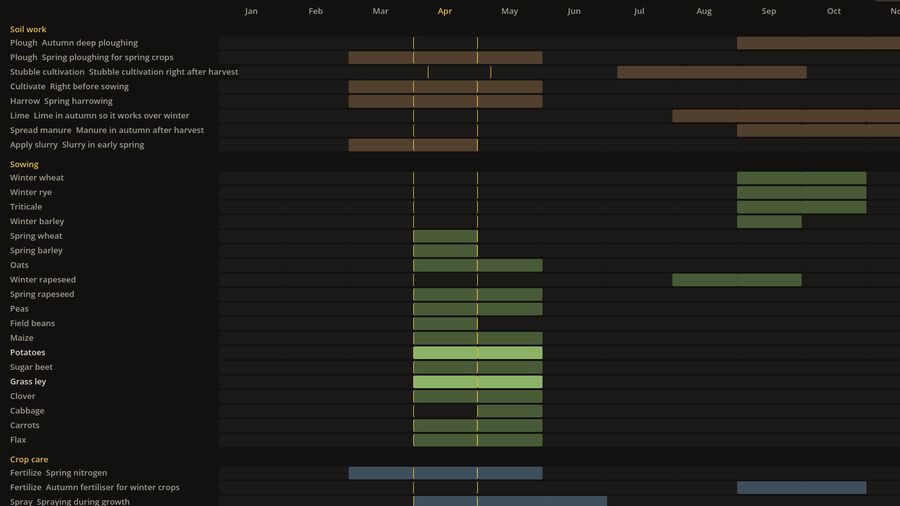Select Spray Spraying during growth row

pyautogui.click(x=69, y=501)
